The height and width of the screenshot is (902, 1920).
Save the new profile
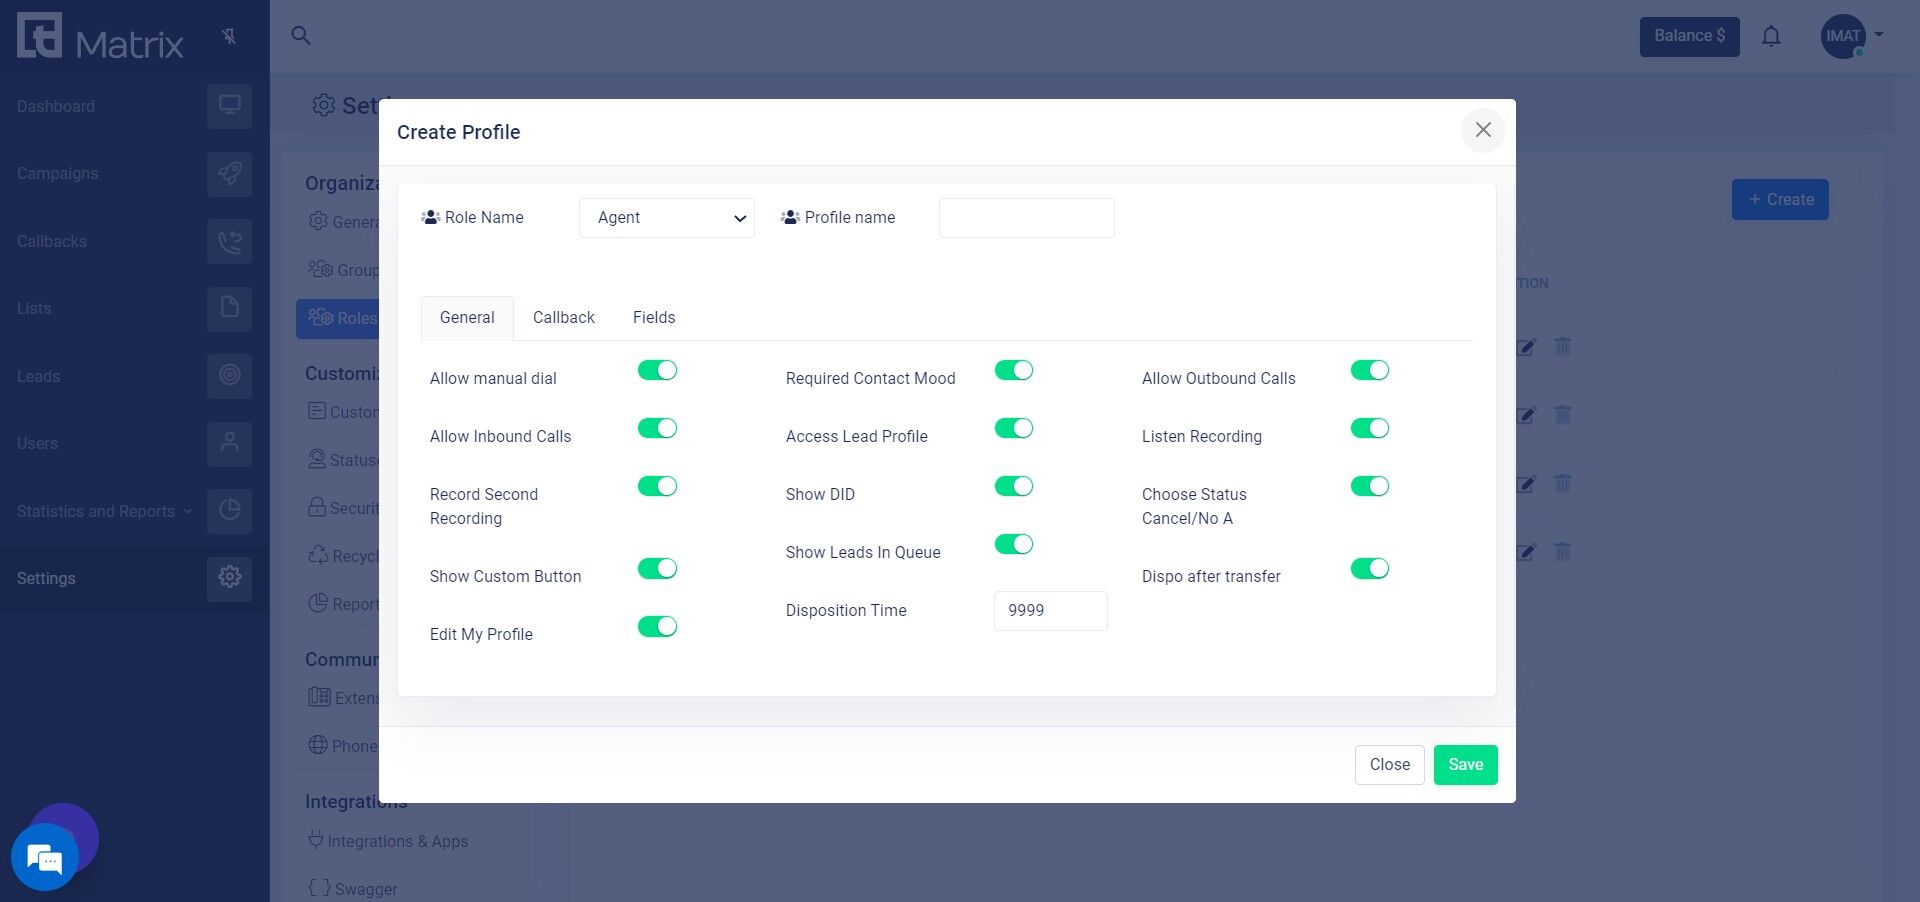(1465, 764)
